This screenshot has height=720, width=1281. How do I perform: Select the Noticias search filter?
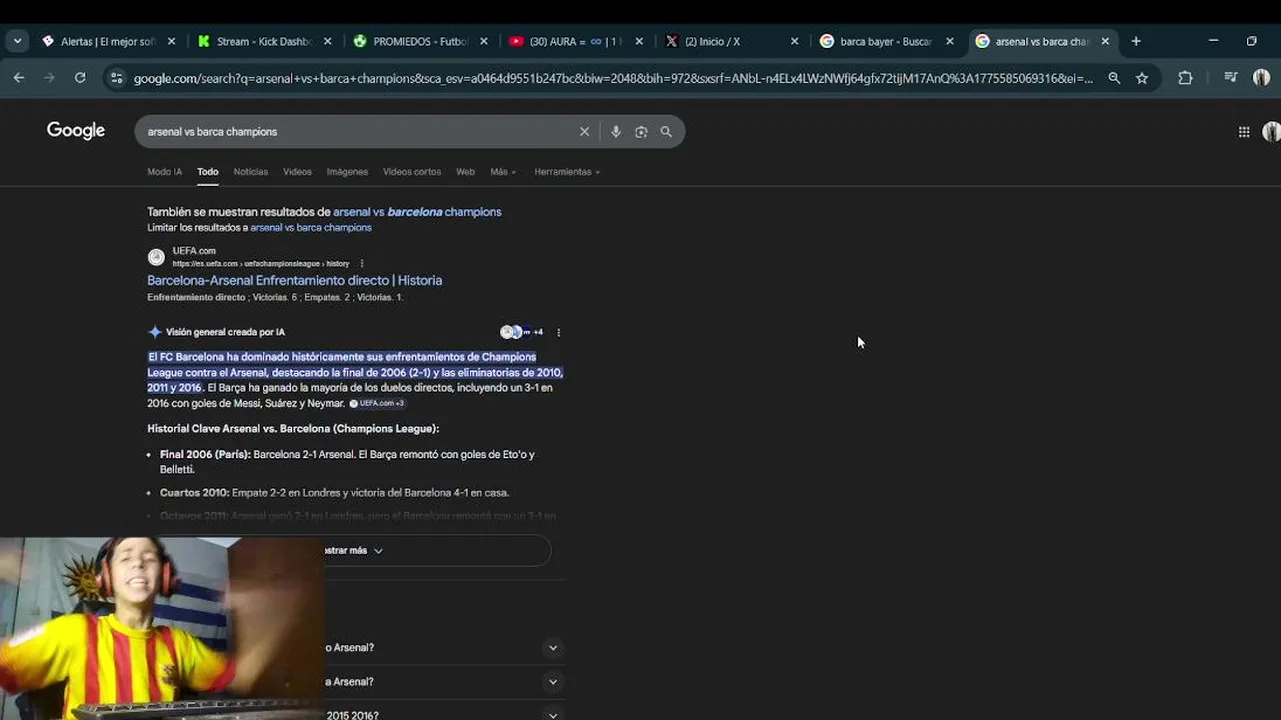(251, 172)
